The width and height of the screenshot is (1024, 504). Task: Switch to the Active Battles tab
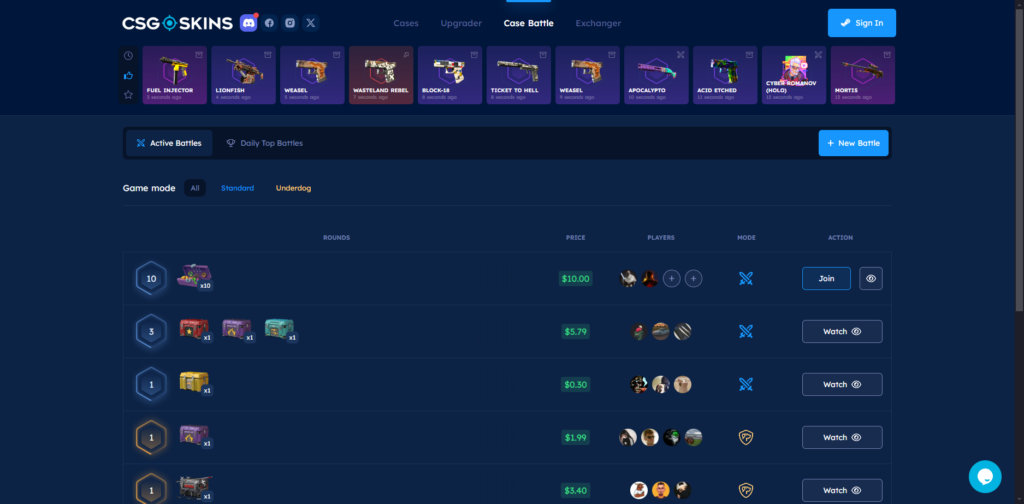pos(169,143)
